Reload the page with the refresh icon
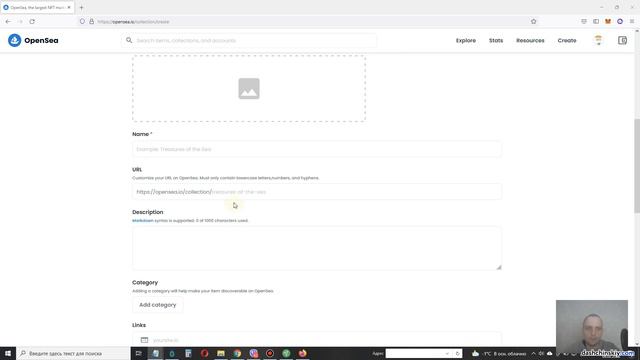Screen dimensions: 640x360 pos(32,22)
